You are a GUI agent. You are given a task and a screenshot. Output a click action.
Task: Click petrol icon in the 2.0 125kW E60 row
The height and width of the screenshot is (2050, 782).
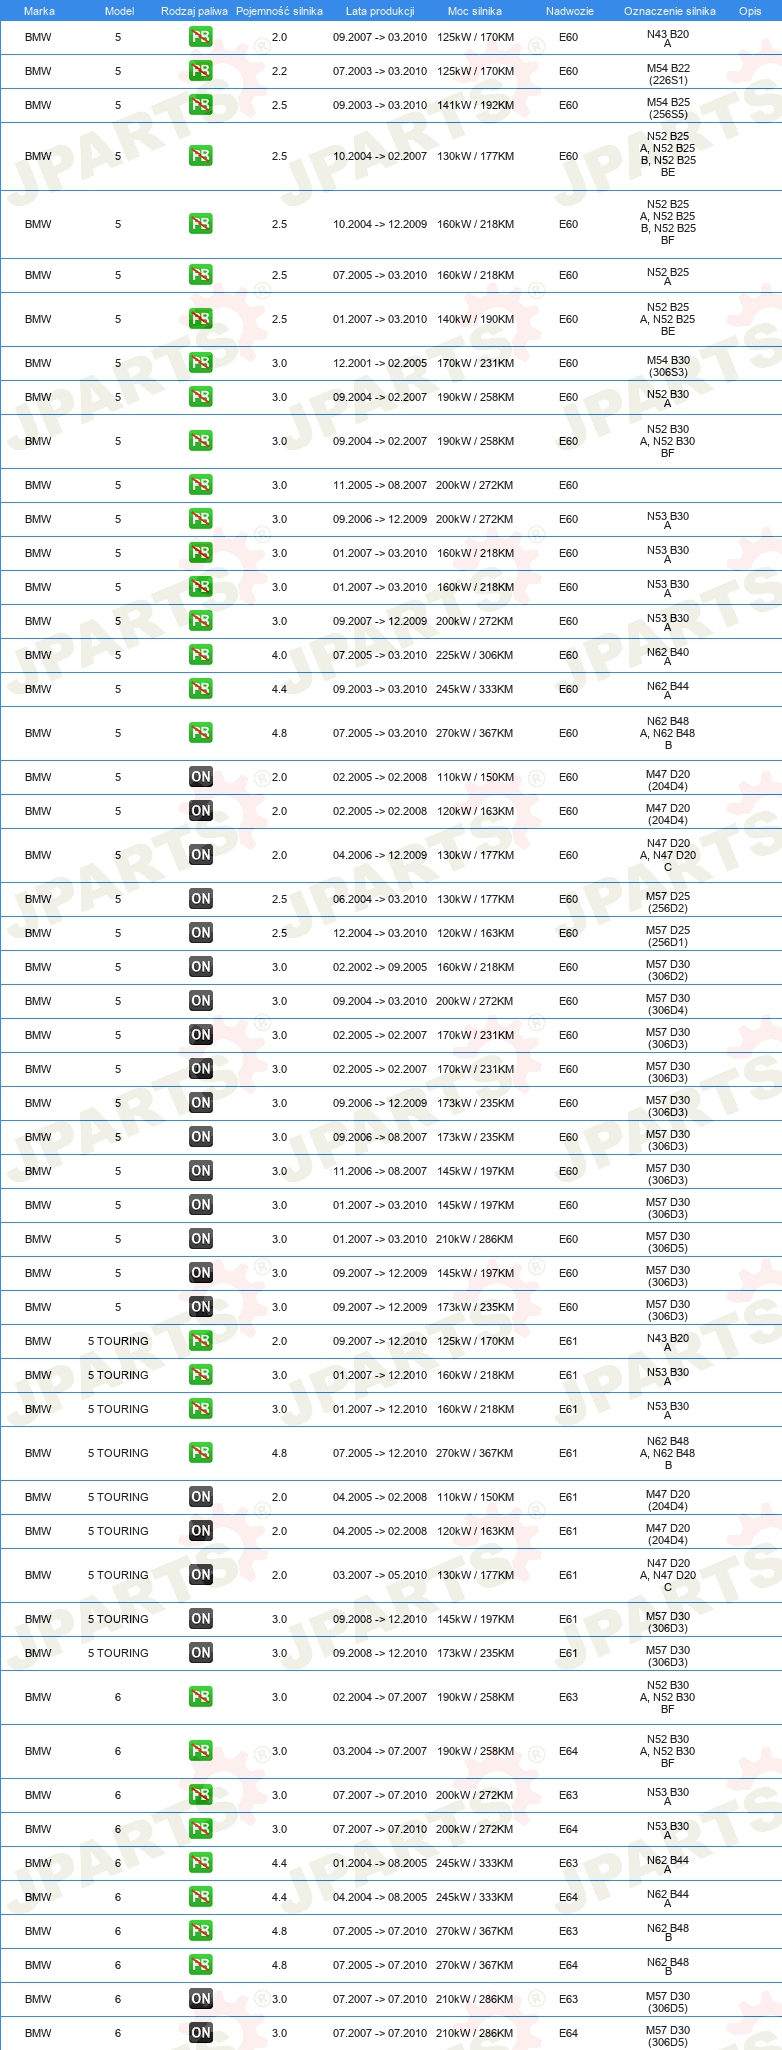pos(201,38)
